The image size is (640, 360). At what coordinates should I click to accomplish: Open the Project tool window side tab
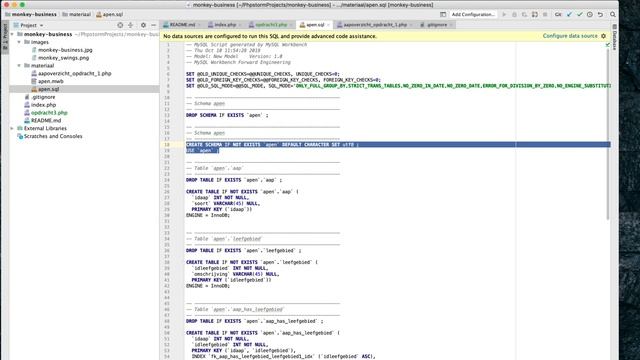tap(5, 37)
